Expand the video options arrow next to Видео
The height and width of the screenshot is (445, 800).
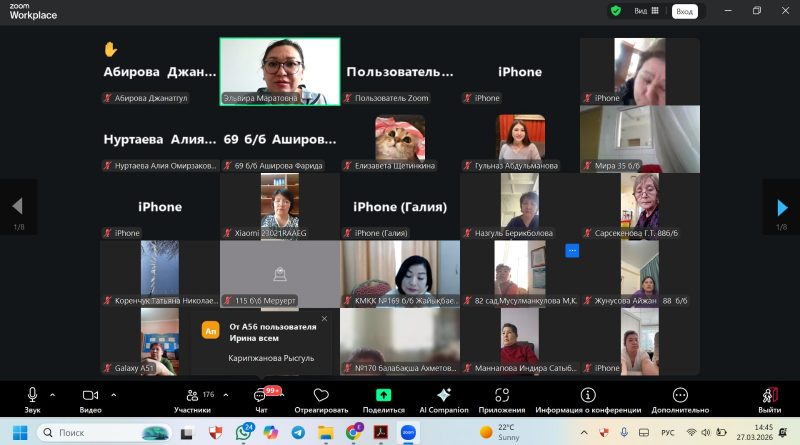click(112, 394)
